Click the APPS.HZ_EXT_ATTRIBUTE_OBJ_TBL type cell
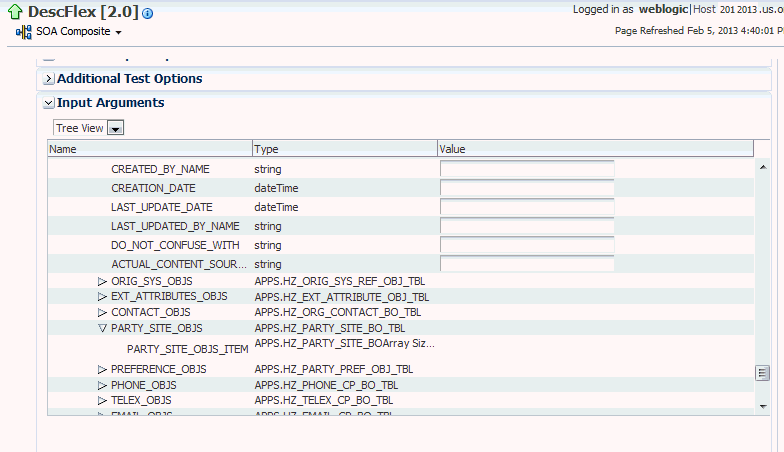 pyautogui.click(x=342, y=298)
